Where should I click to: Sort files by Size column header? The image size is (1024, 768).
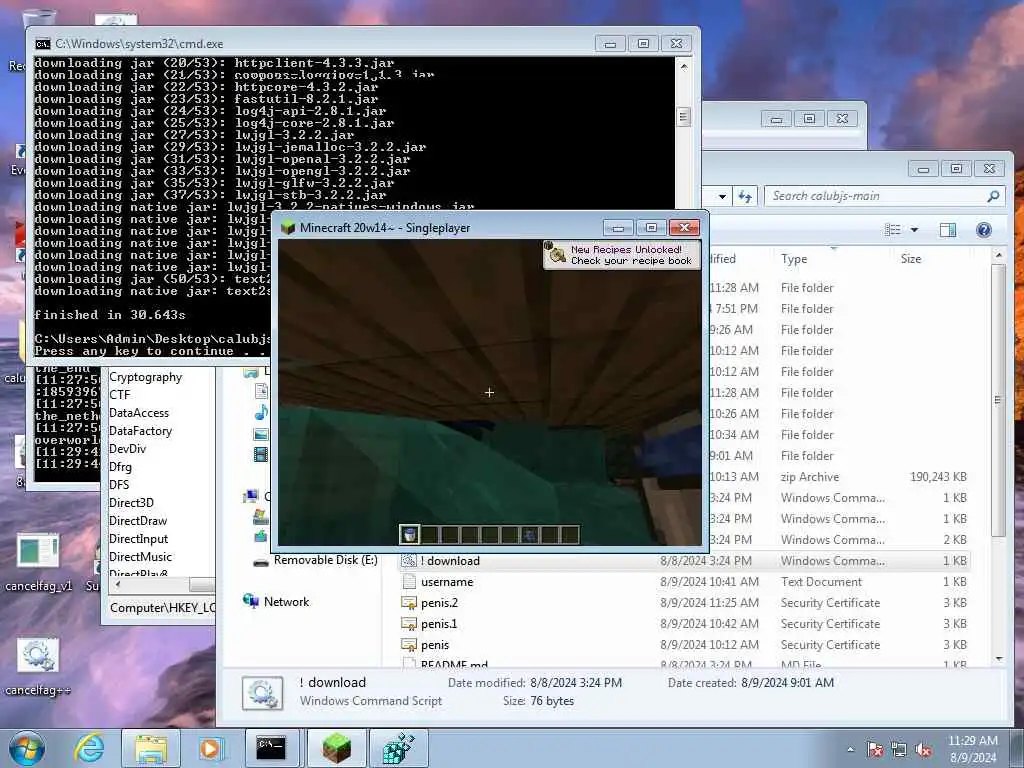[x=911, y=259]
